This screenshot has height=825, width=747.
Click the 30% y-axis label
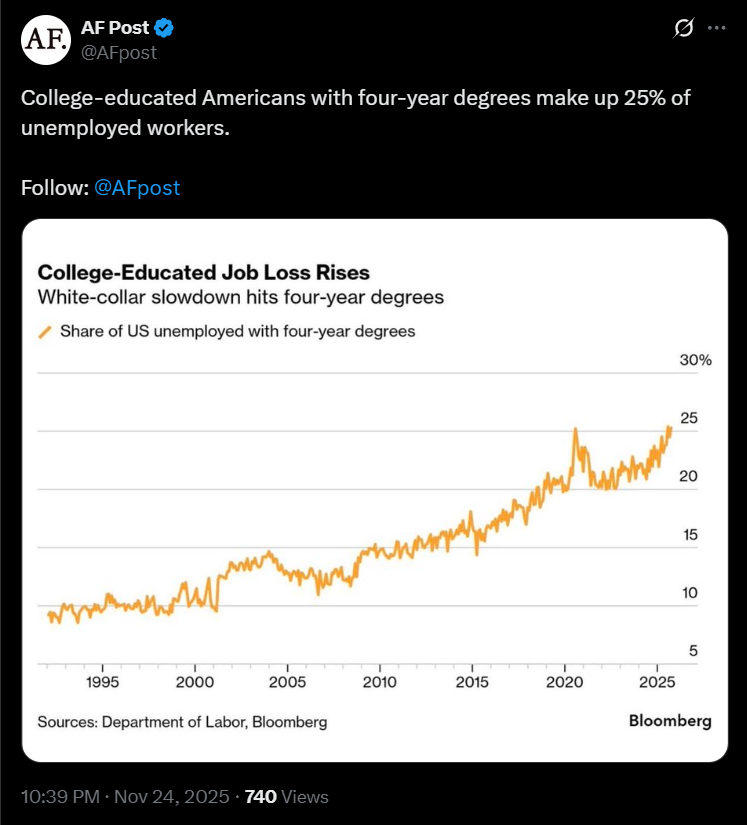pyautogui.click(x=695, y=360)
